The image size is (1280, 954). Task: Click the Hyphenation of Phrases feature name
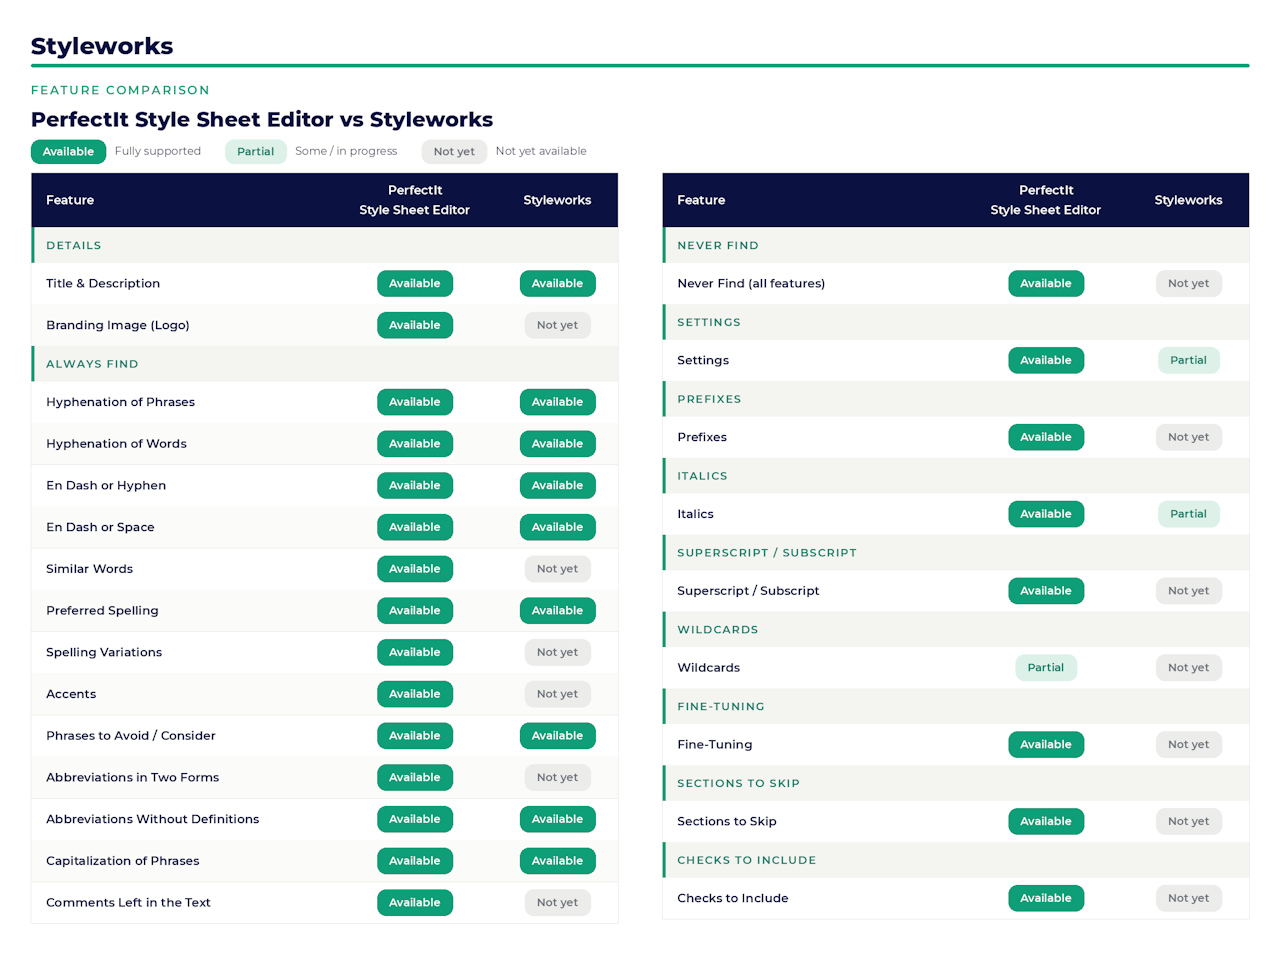(120, 402)
